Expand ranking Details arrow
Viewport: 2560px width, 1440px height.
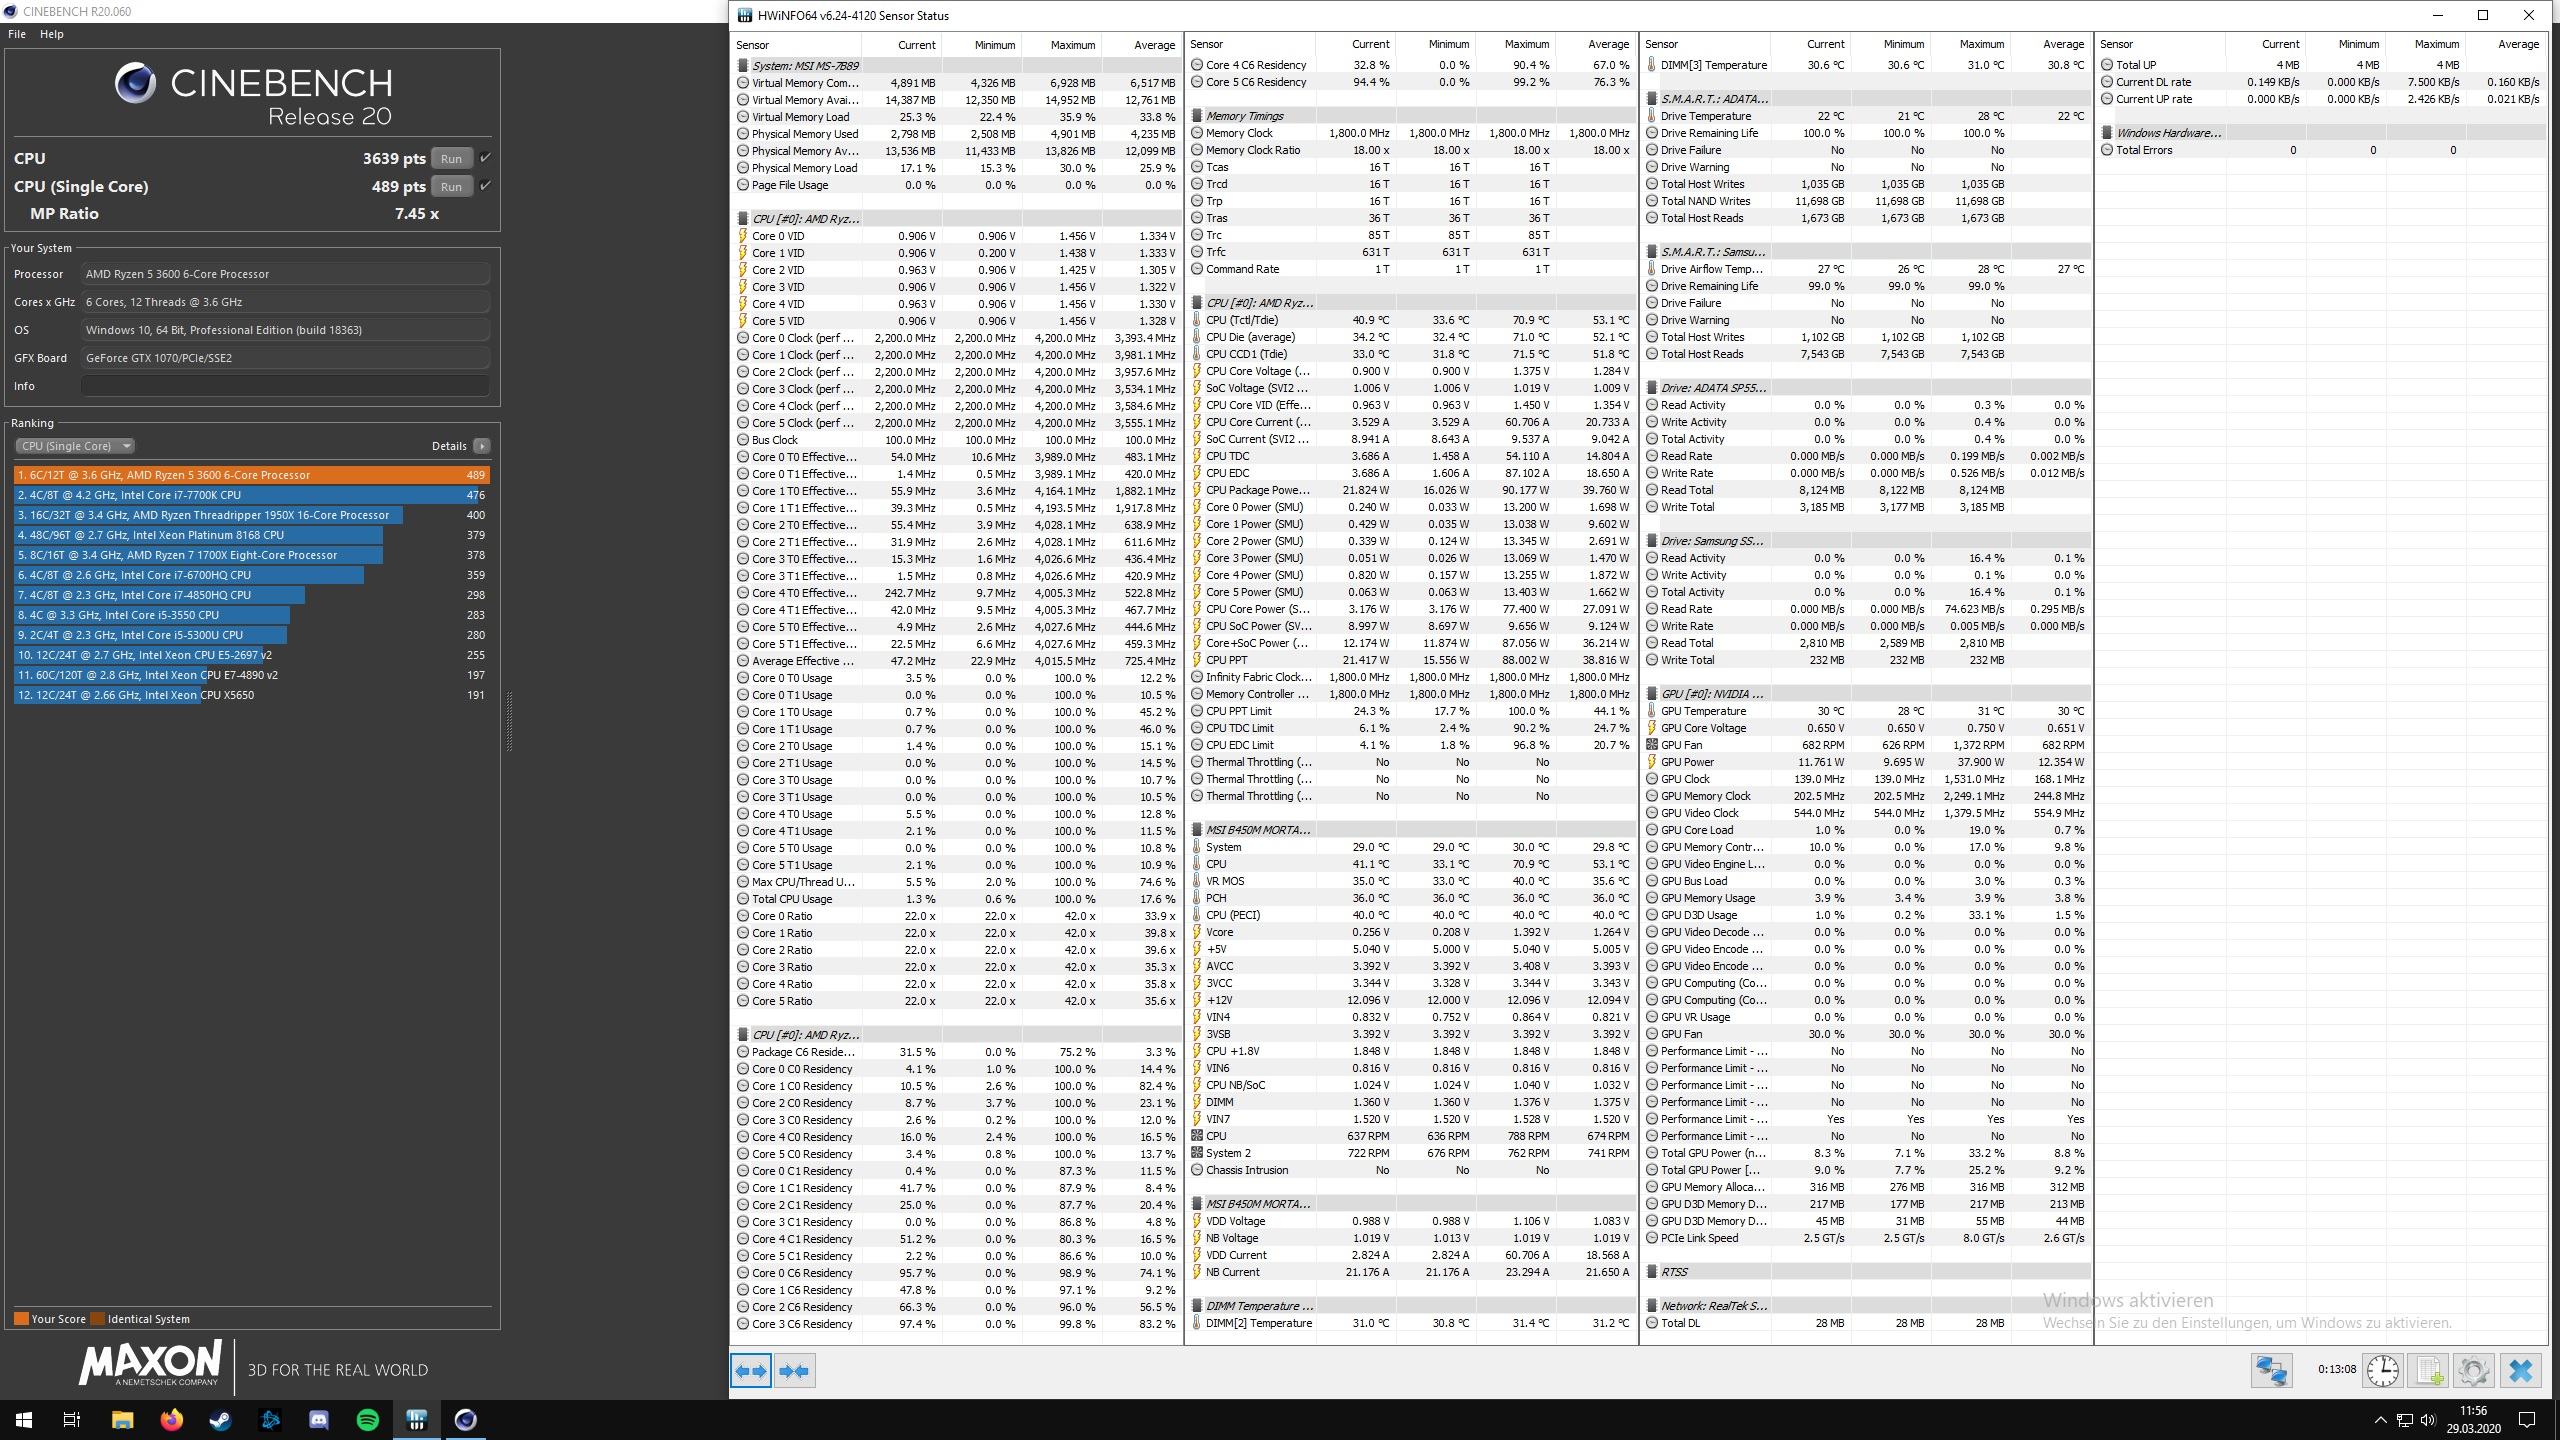(x=482, y=446)
